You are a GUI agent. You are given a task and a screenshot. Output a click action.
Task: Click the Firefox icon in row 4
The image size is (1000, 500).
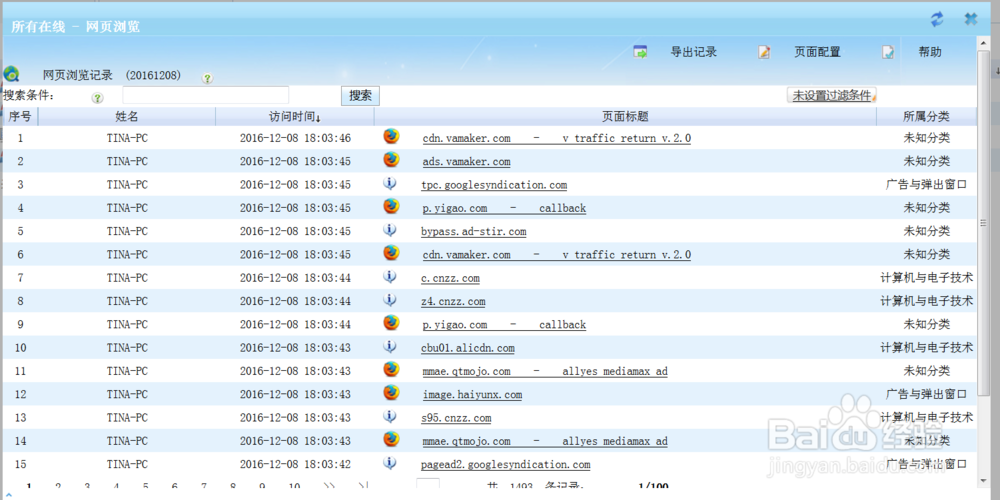(x=391, y=207)
